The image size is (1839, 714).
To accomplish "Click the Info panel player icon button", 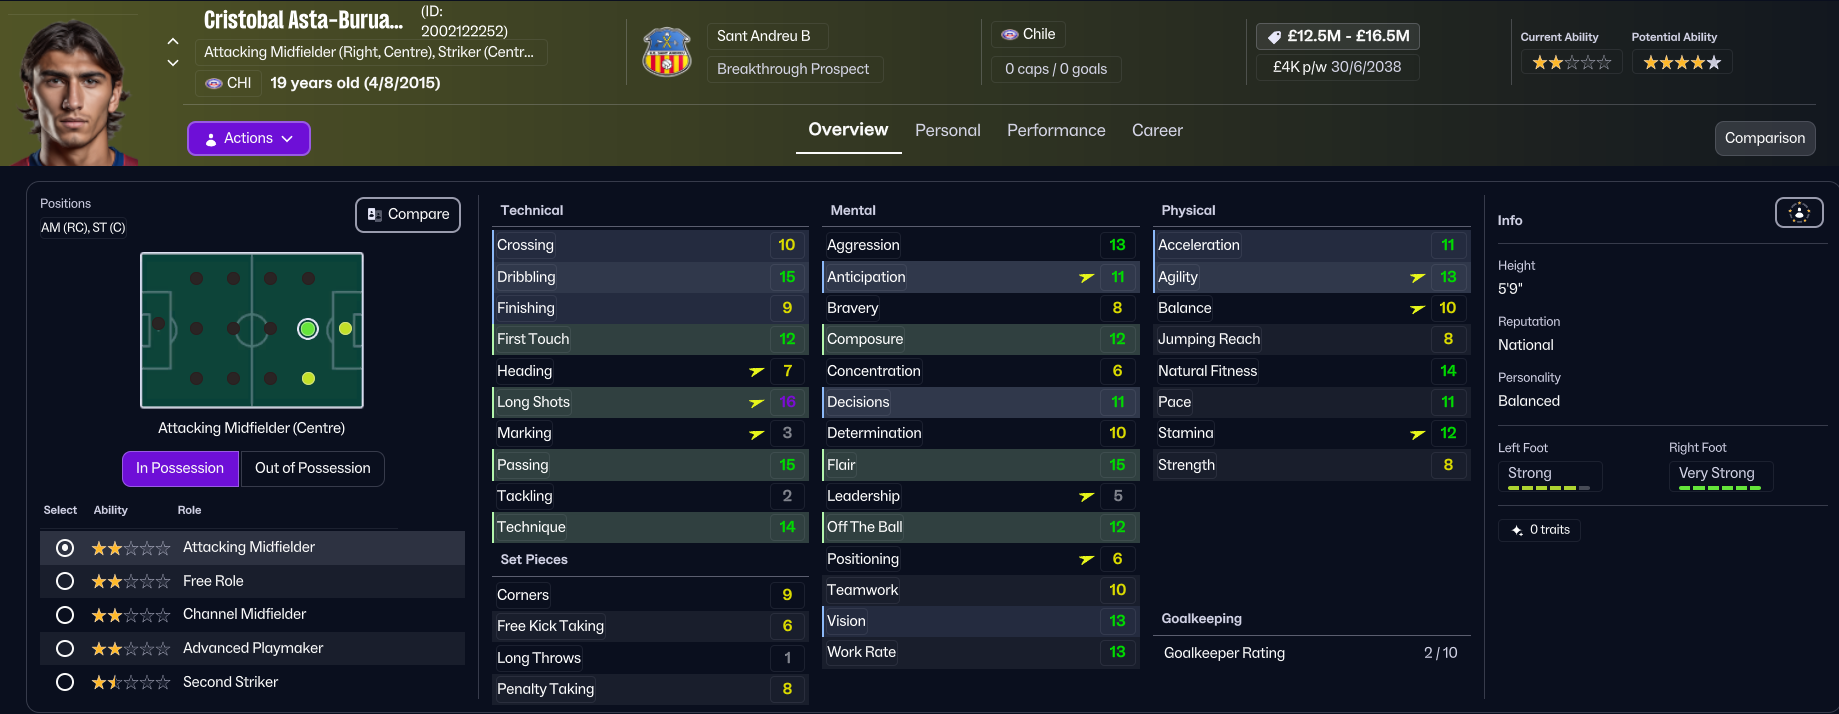I will pos(1798,212).
